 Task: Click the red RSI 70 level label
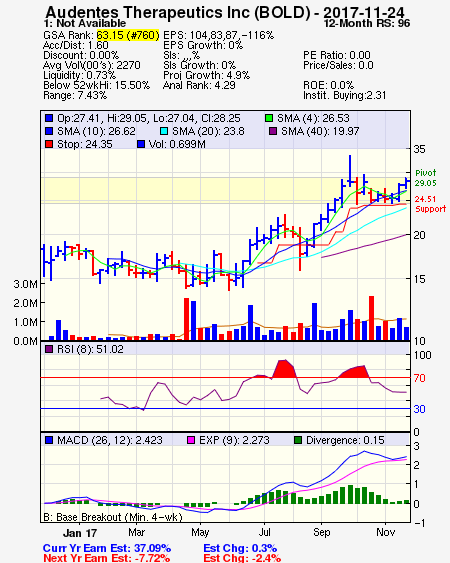[x=419, y=378]
